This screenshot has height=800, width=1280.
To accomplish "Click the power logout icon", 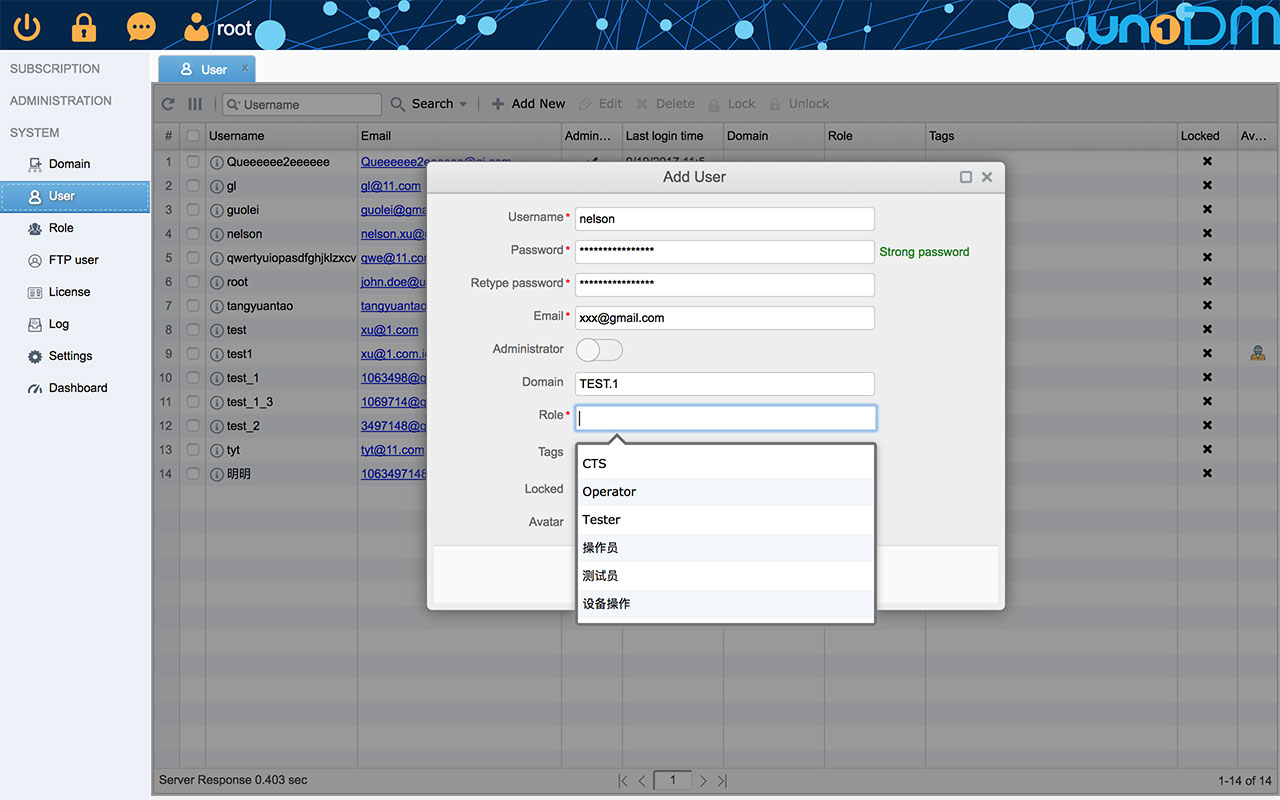I will tap(27, 27).
